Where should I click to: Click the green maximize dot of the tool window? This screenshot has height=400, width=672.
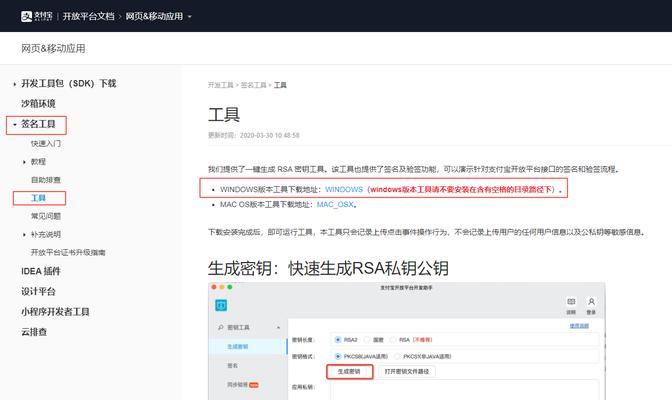[230, 287]
